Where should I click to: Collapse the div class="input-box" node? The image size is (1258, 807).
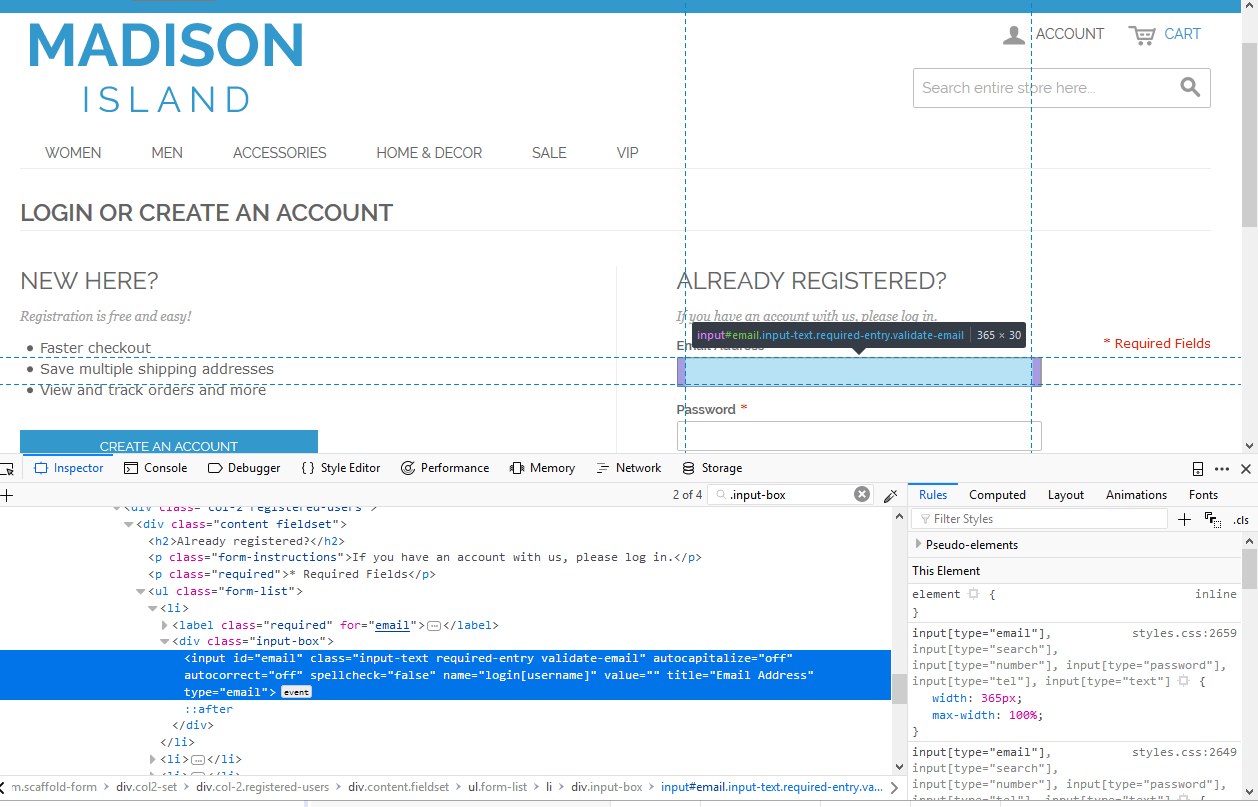(165, 642)
